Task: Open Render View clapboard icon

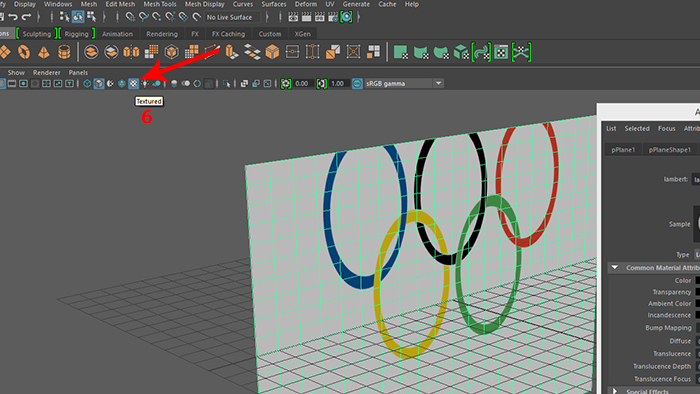Action: 293,17
